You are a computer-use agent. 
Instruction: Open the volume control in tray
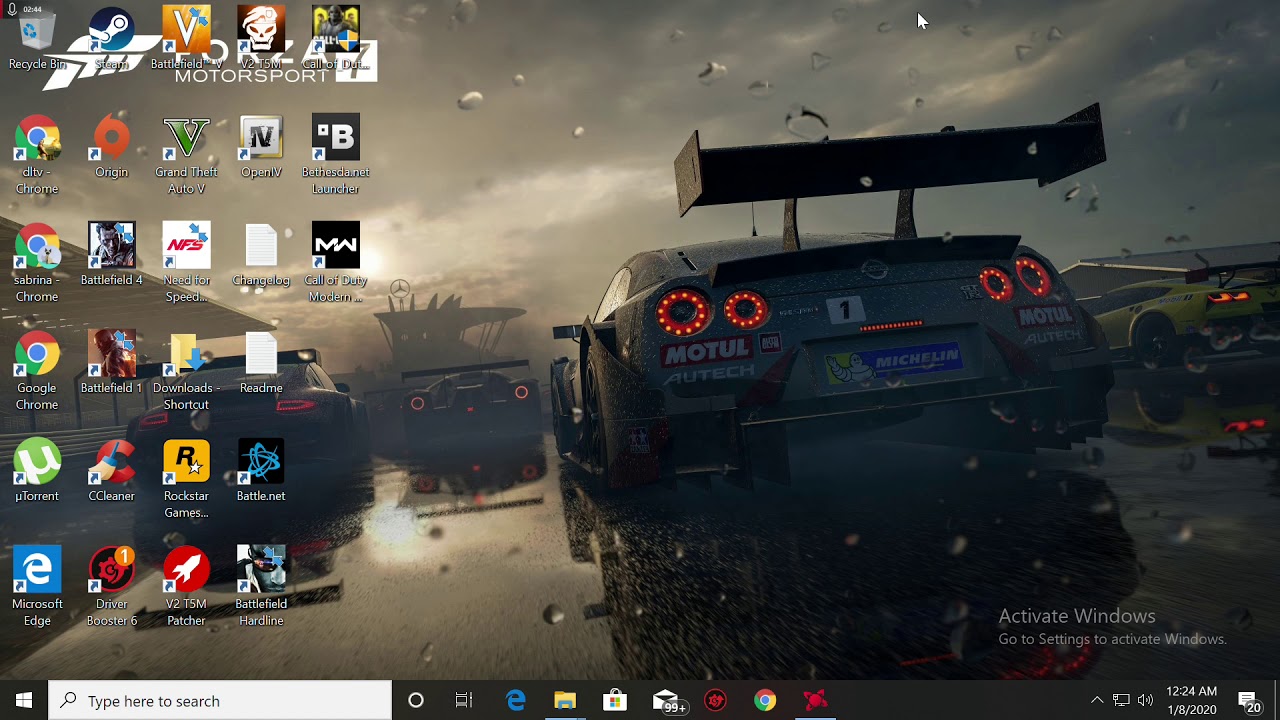tap(1145, 701)
